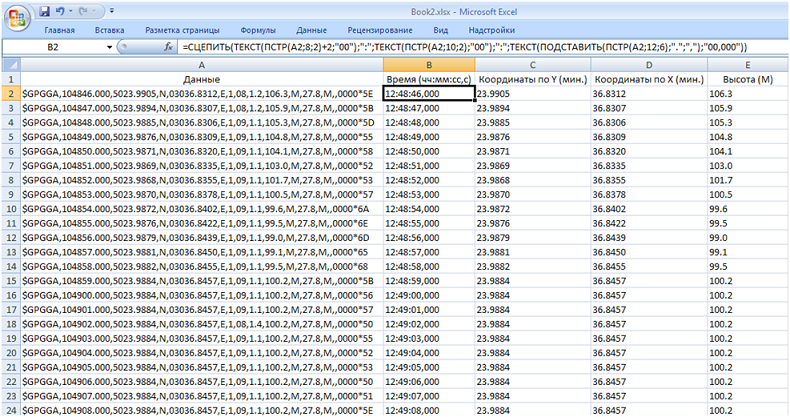Switch to Разметка страницы tab

(x=182, y=30)
